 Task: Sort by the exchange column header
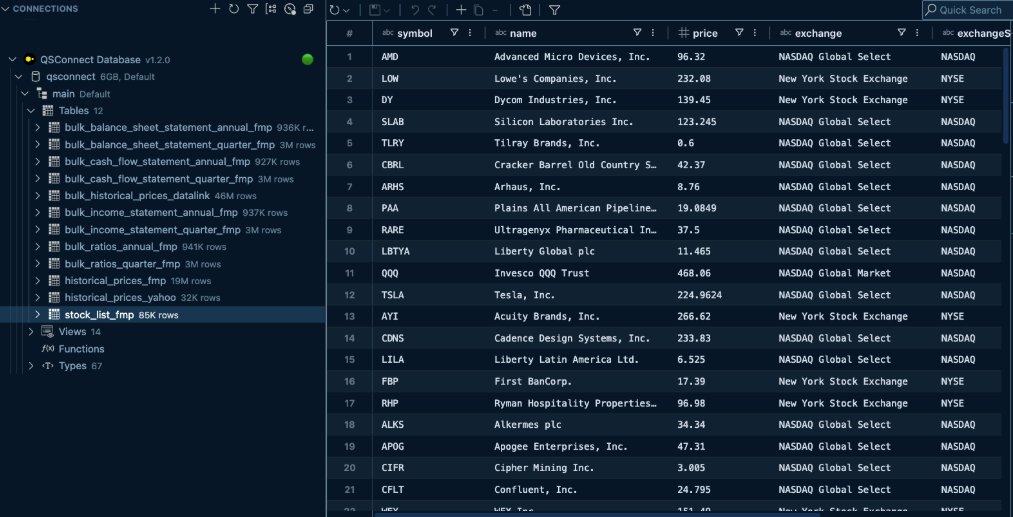[x=818, y=34]
